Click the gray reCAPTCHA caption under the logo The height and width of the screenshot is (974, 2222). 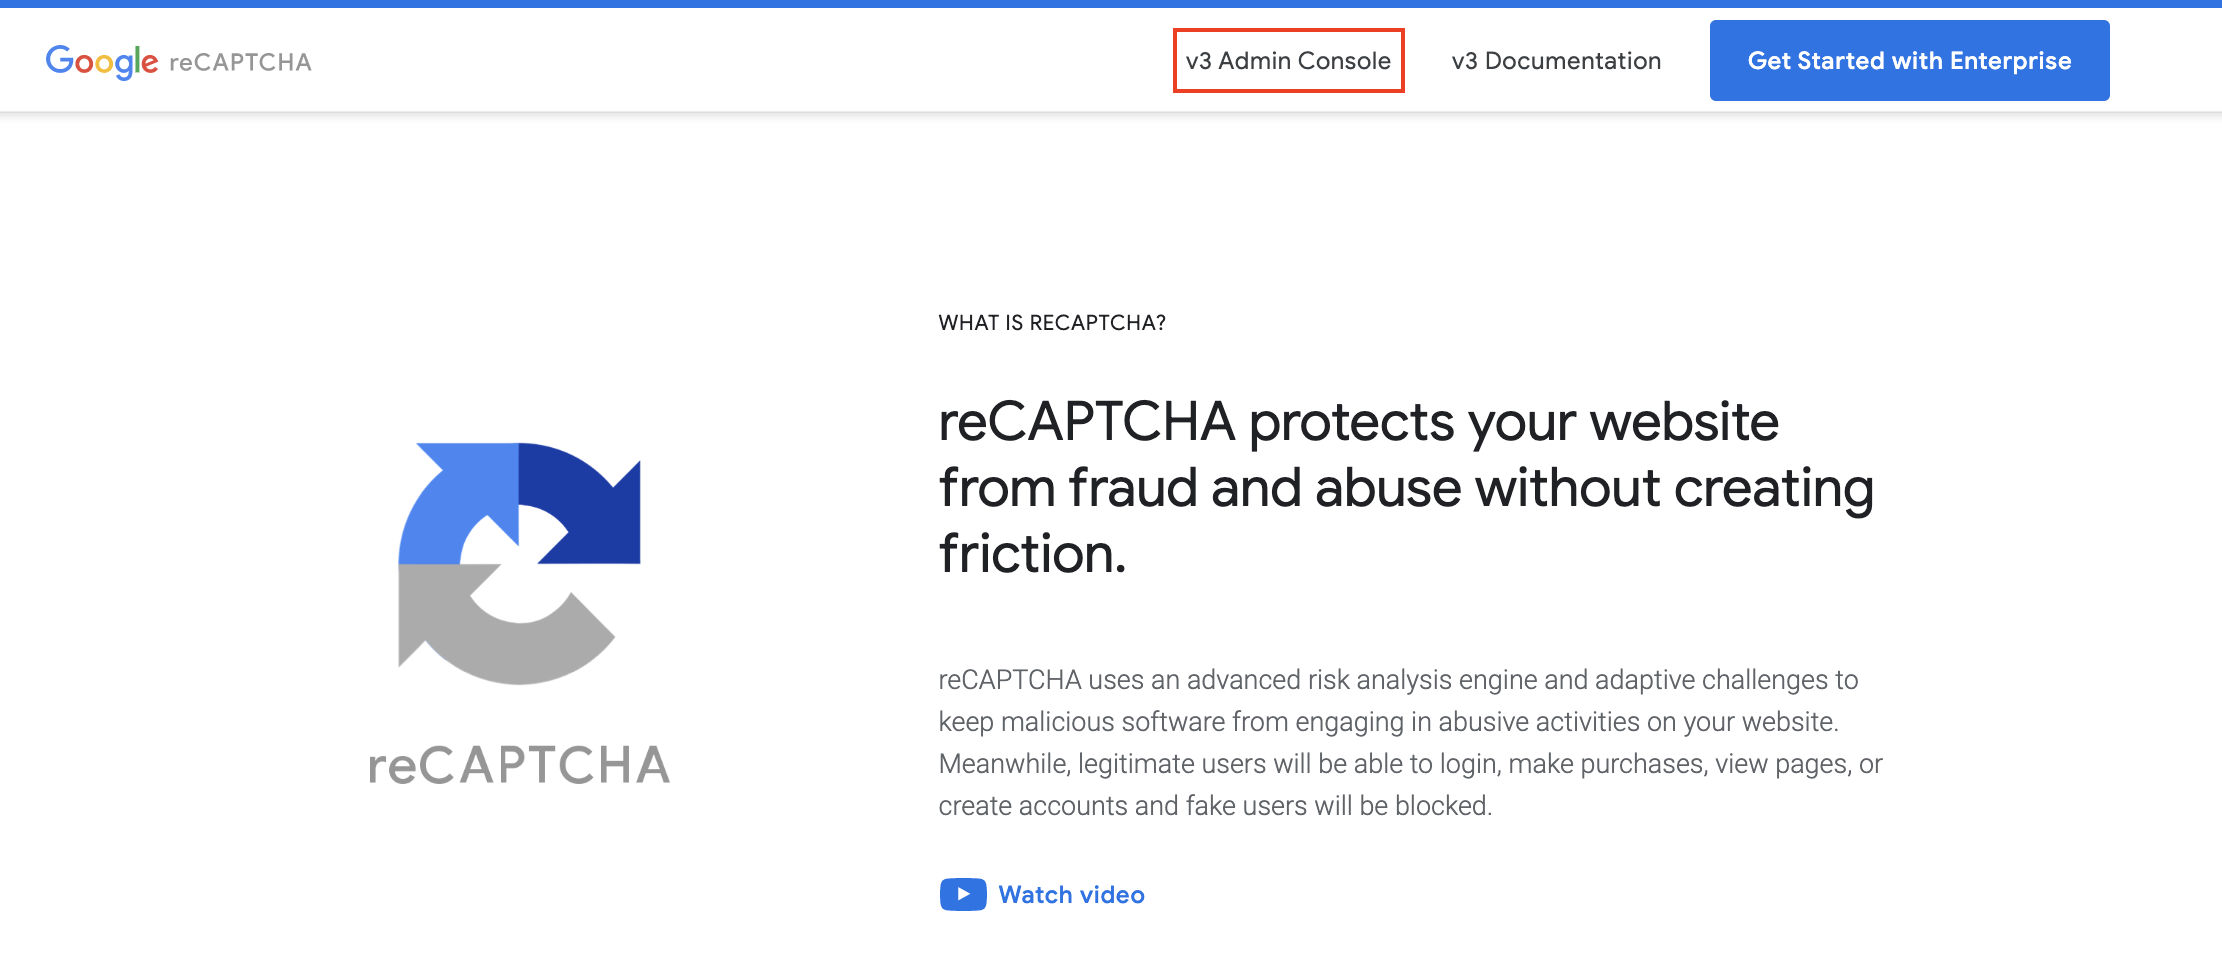coord(520,765)
